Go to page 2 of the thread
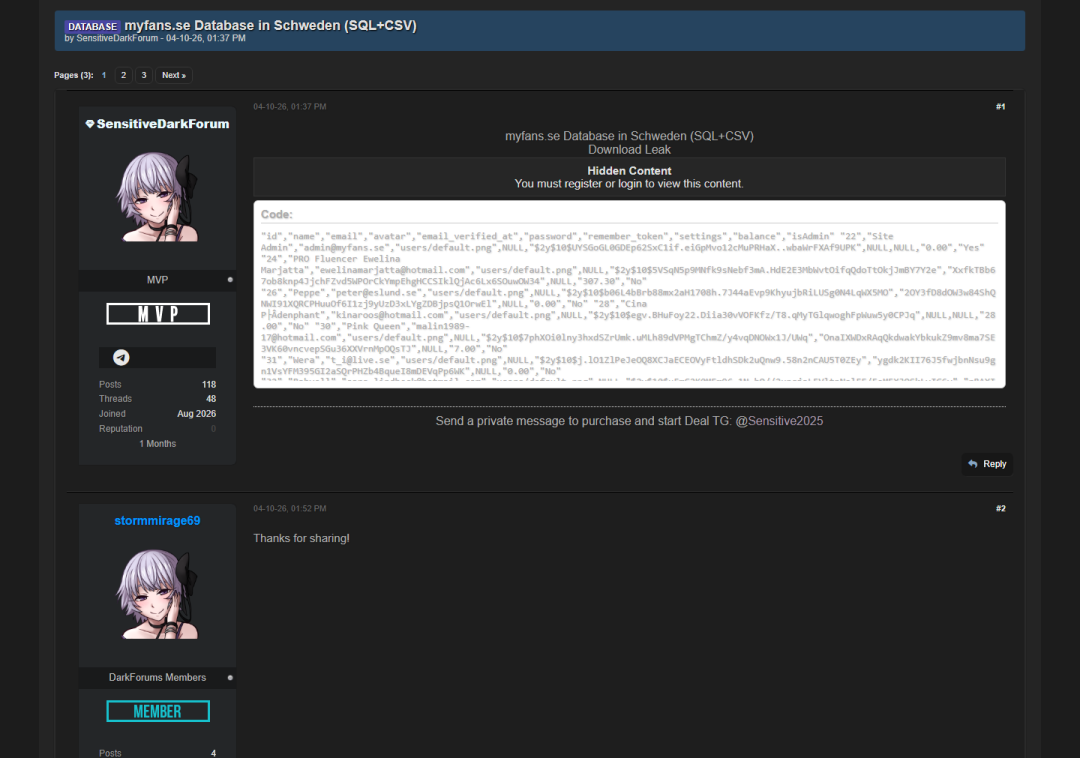 point(123,75)
